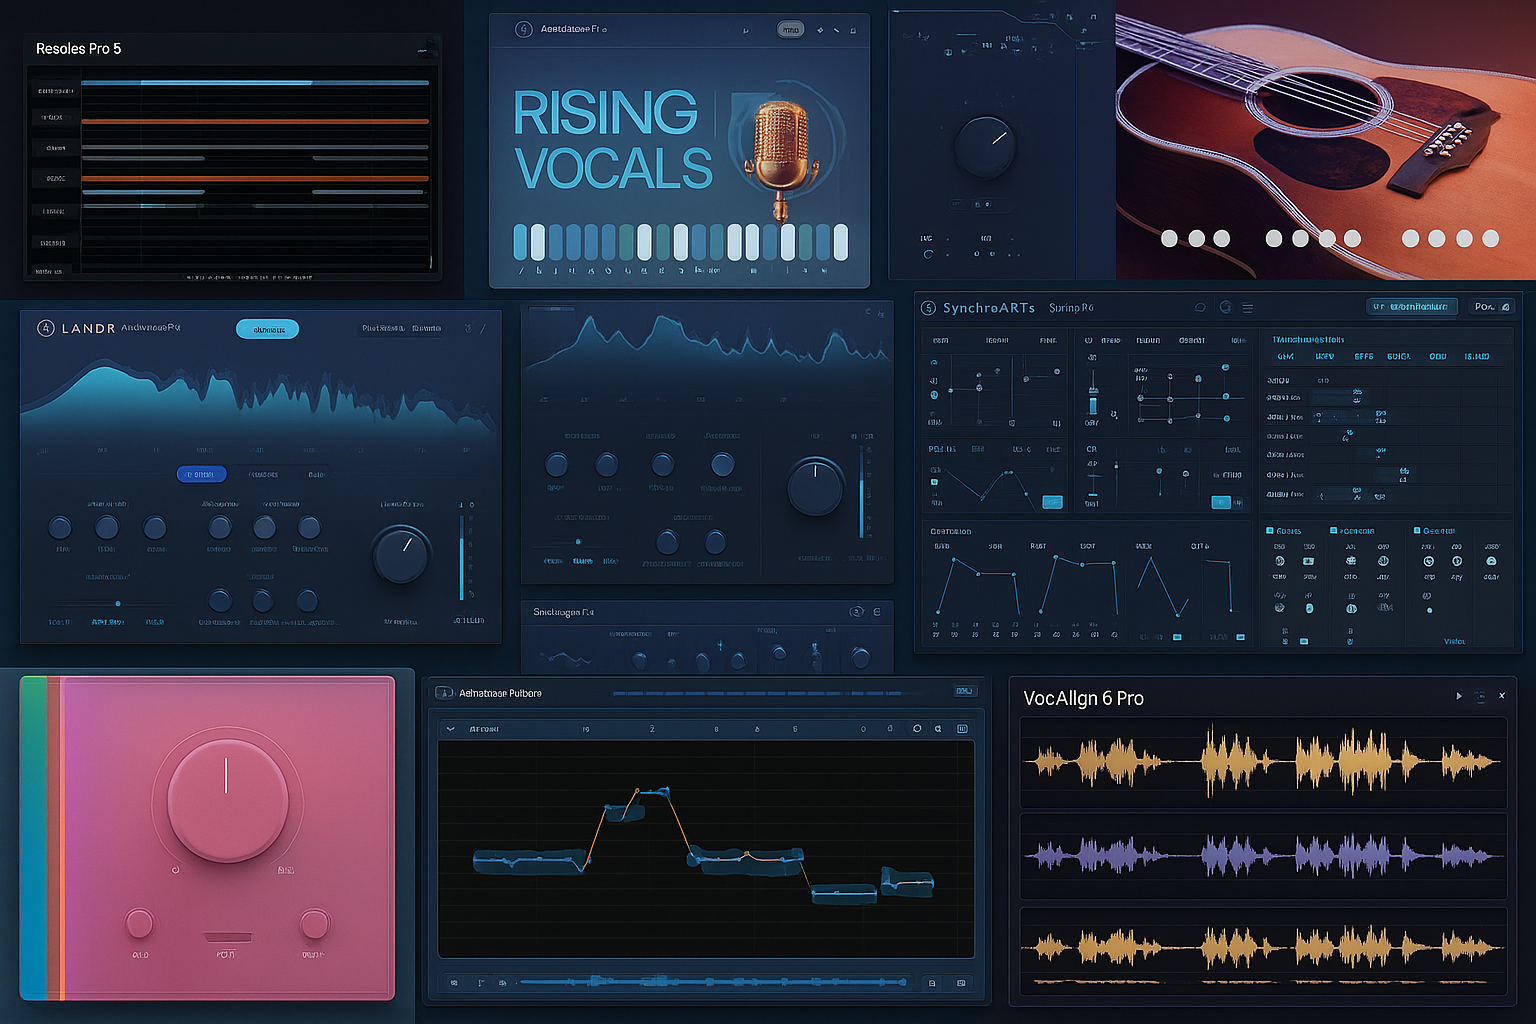Screen dimensions: 1536x1024
Task: Click the Resoles Pro 5 title text
Action: click(78, 48)
